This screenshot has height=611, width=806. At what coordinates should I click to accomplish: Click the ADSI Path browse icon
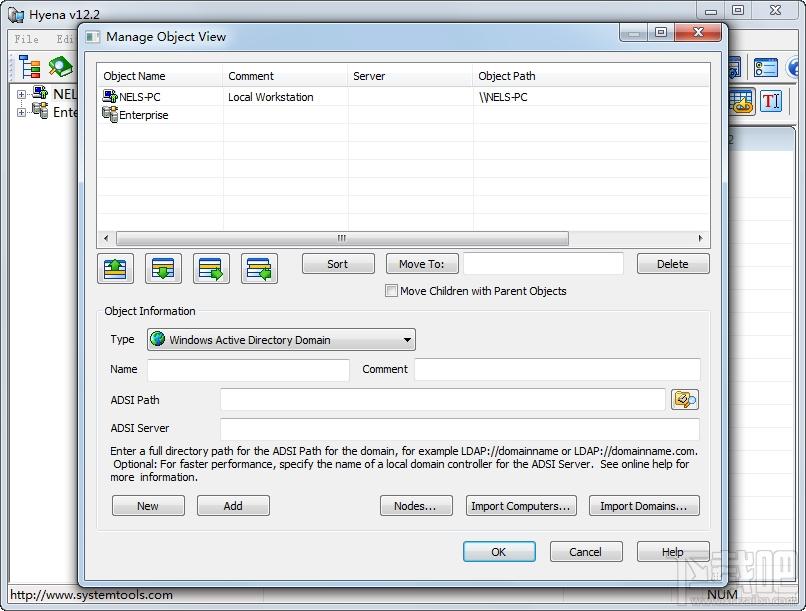click(x=685, y=399)
